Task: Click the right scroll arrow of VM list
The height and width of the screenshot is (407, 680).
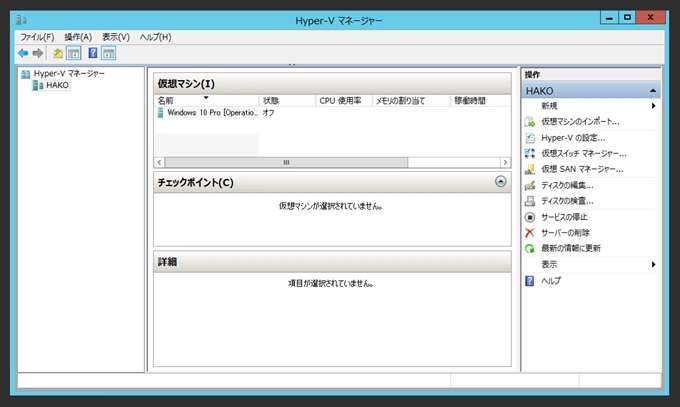Action: pyautogui.click(x=505, y=162)
